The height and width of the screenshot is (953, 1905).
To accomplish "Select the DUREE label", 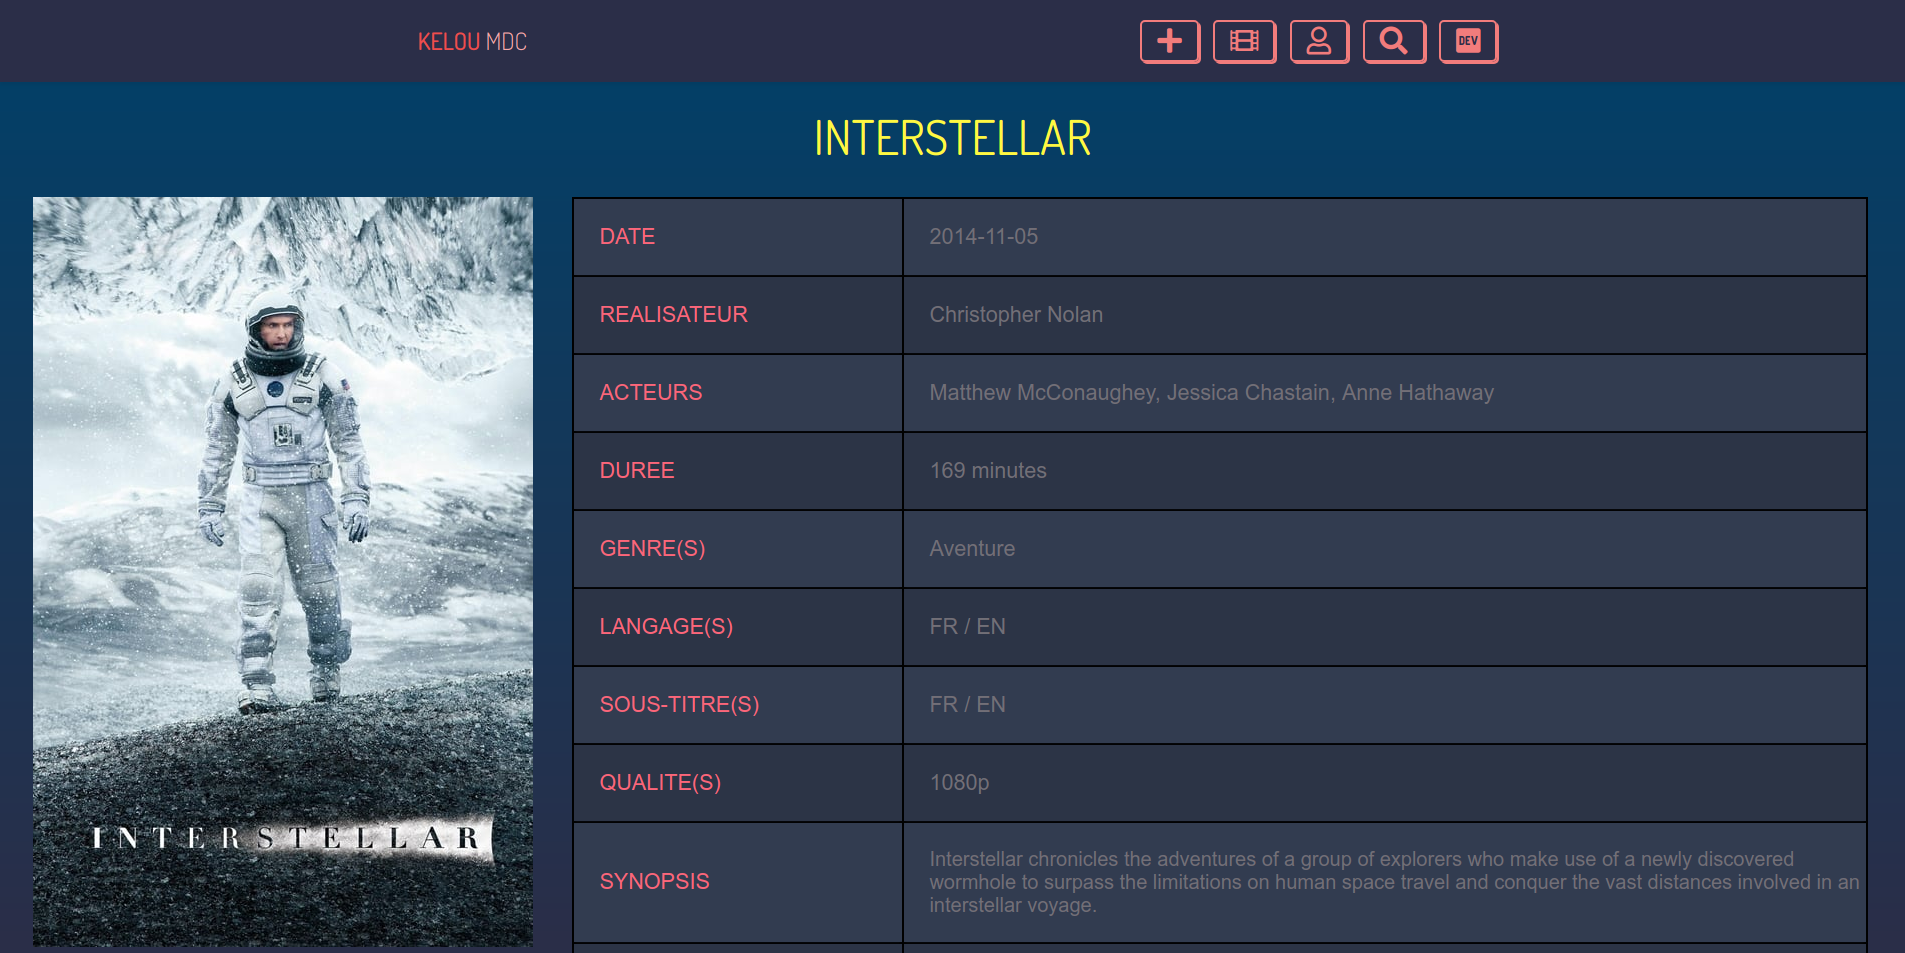I will [x=637, y=471].
